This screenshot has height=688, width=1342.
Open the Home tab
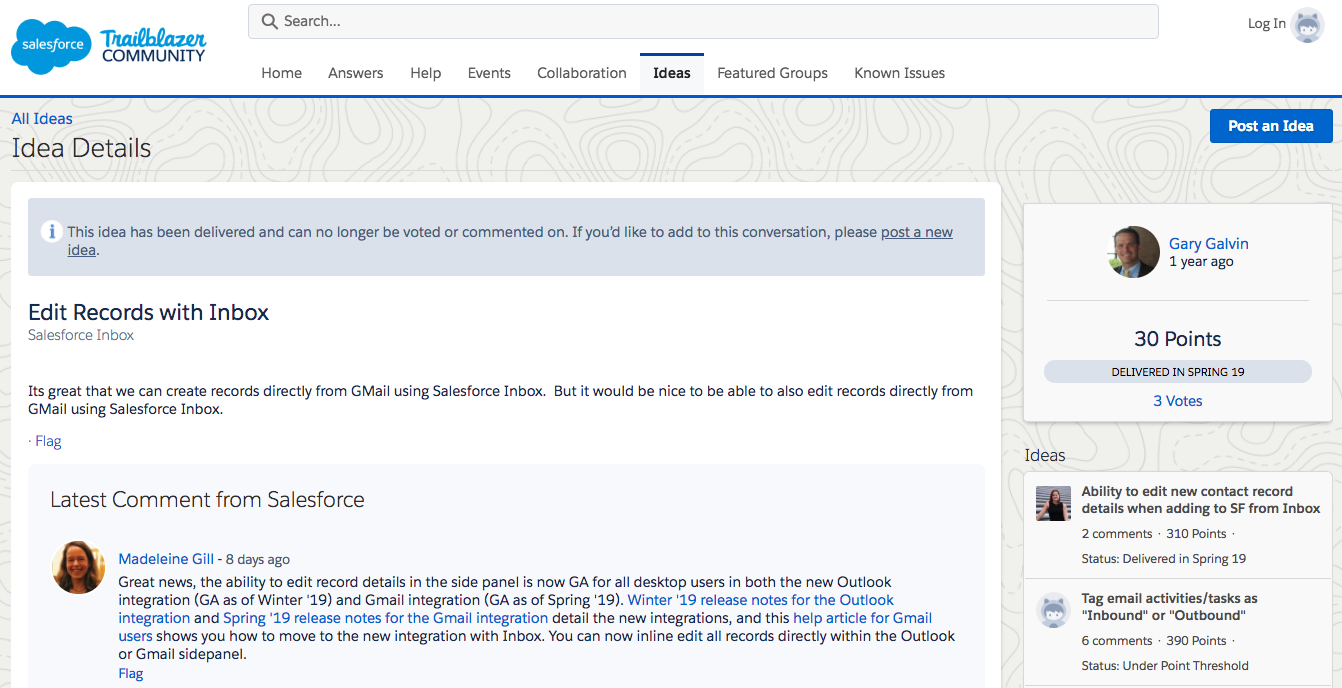(x=281, y=73)
